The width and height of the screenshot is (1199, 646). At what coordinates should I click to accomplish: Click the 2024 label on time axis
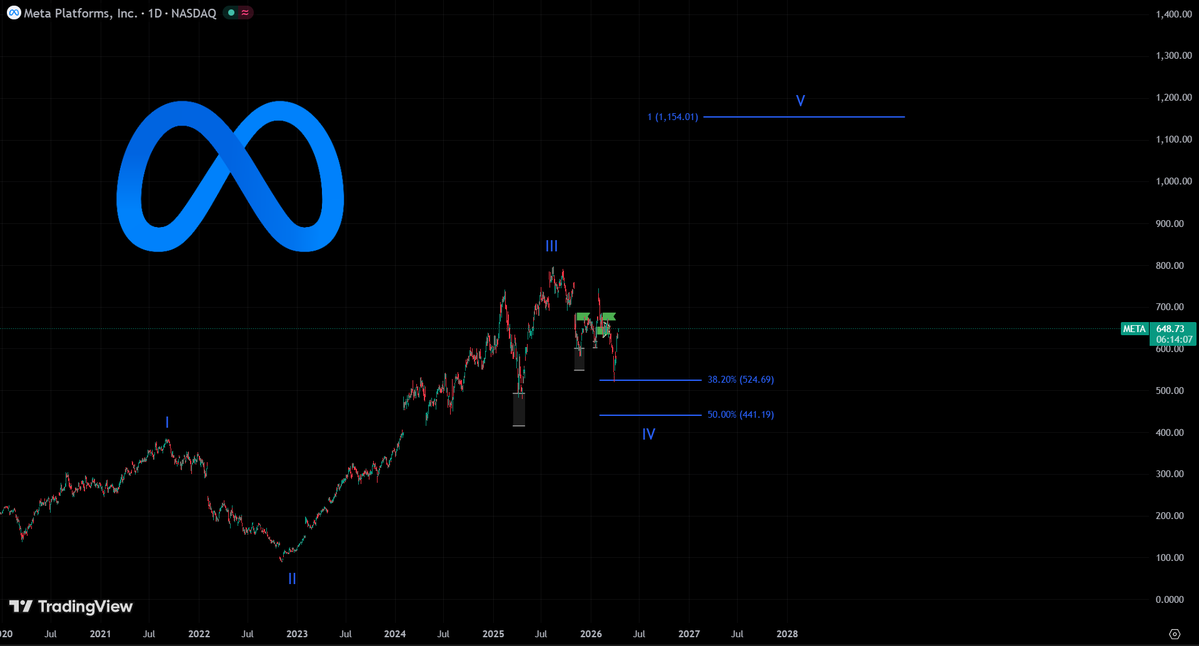[x=395, y=634]
